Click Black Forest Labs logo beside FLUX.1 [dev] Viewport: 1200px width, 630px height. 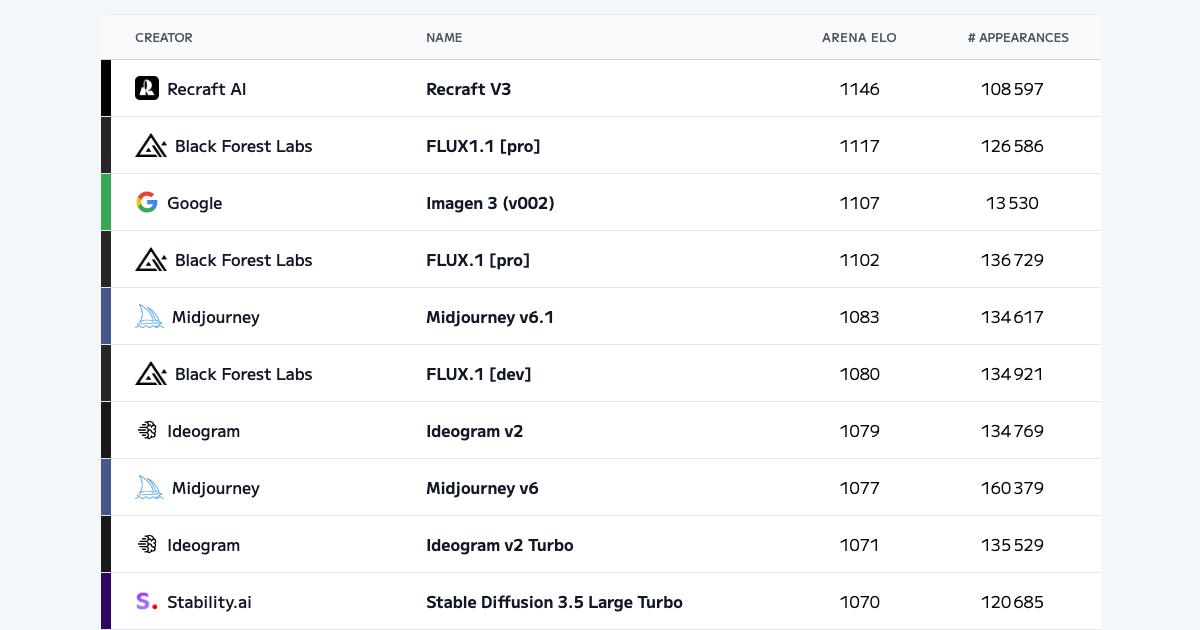151,374
